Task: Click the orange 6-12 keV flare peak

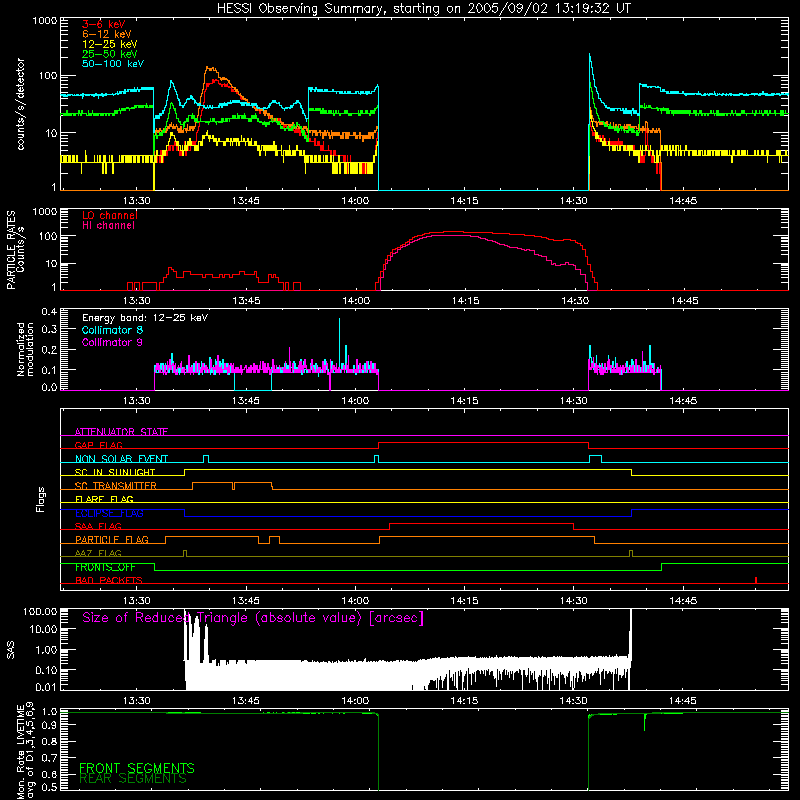Action: pos(209,67)
